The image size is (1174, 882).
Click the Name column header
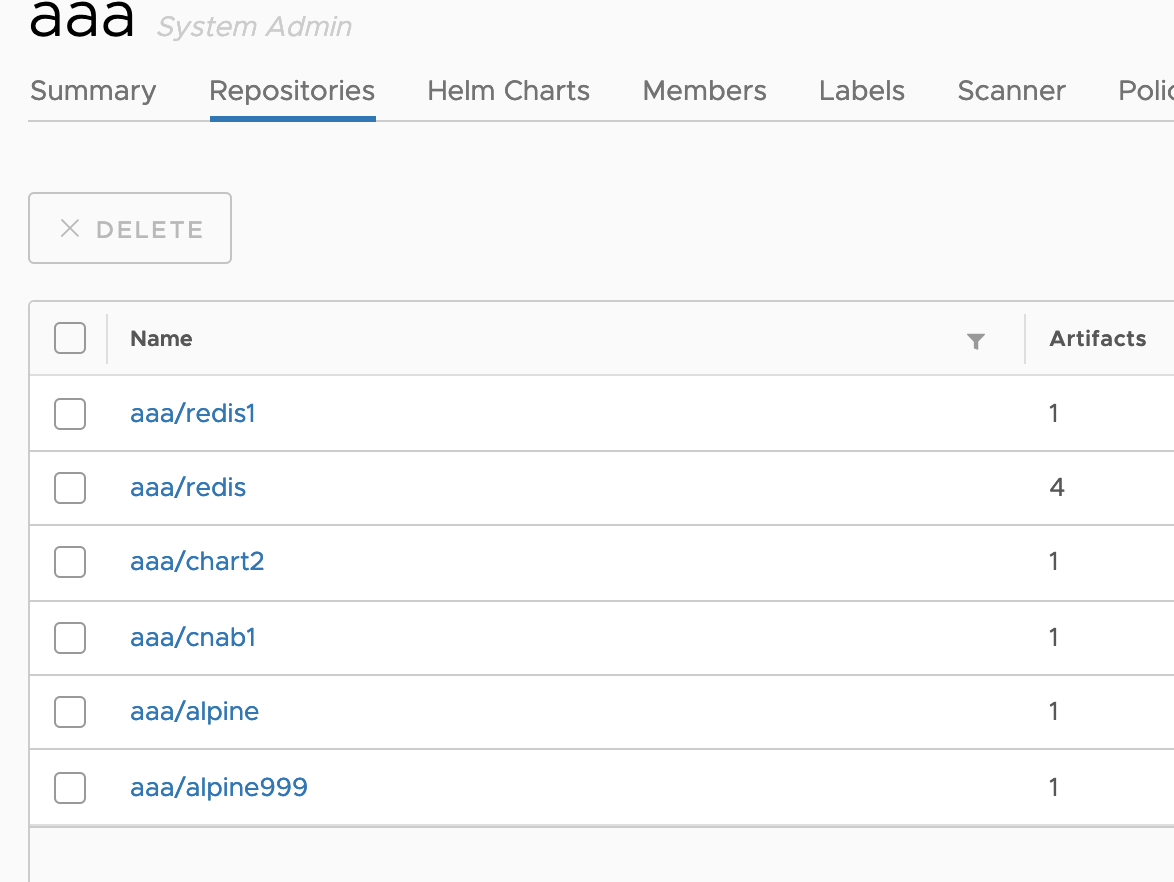160,338
